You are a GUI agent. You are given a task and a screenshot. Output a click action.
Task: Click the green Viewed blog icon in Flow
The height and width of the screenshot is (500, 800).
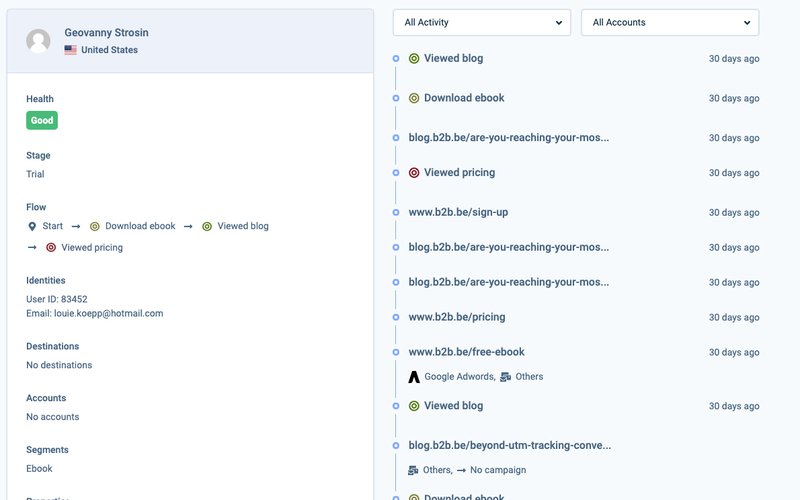click(207, 226)
